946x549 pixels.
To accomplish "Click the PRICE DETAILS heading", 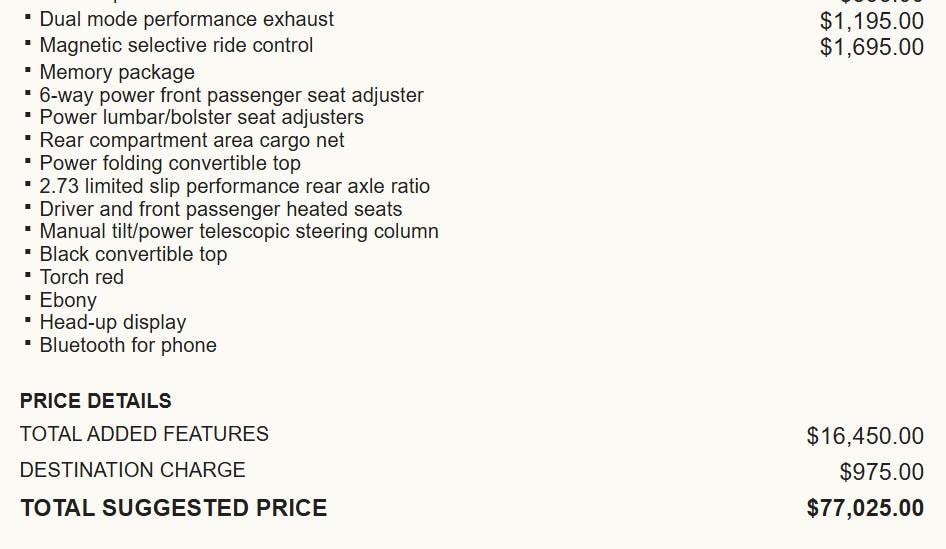I will [96, 401].
